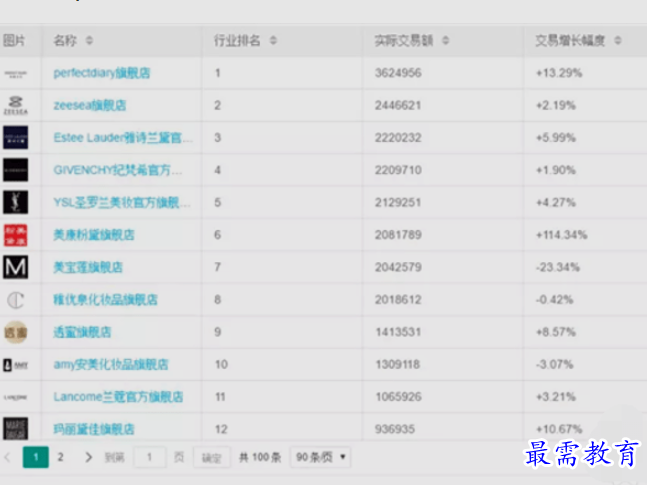647x485 pixels.
Task: Click round logo in rank 9 row
Action: click(x=16, y=332)
